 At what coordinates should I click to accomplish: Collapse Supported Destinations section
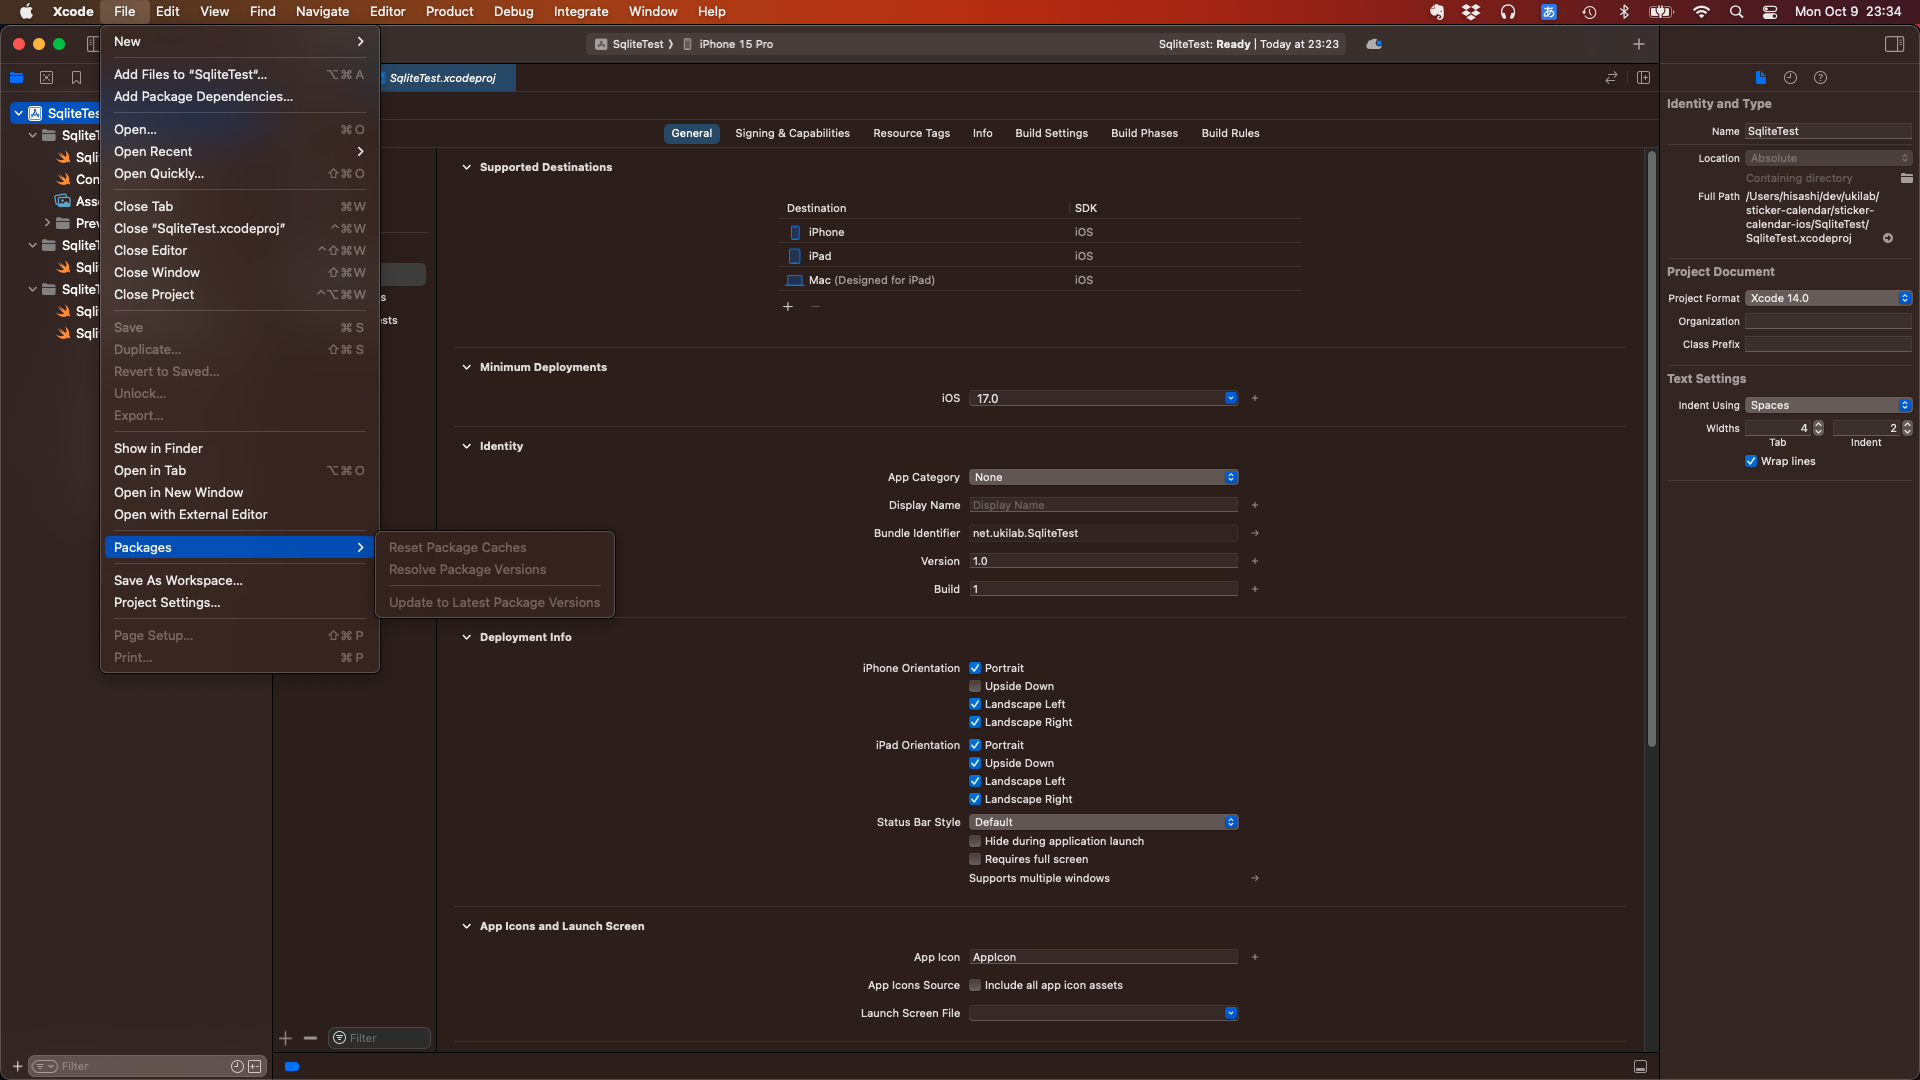point(466,167)
